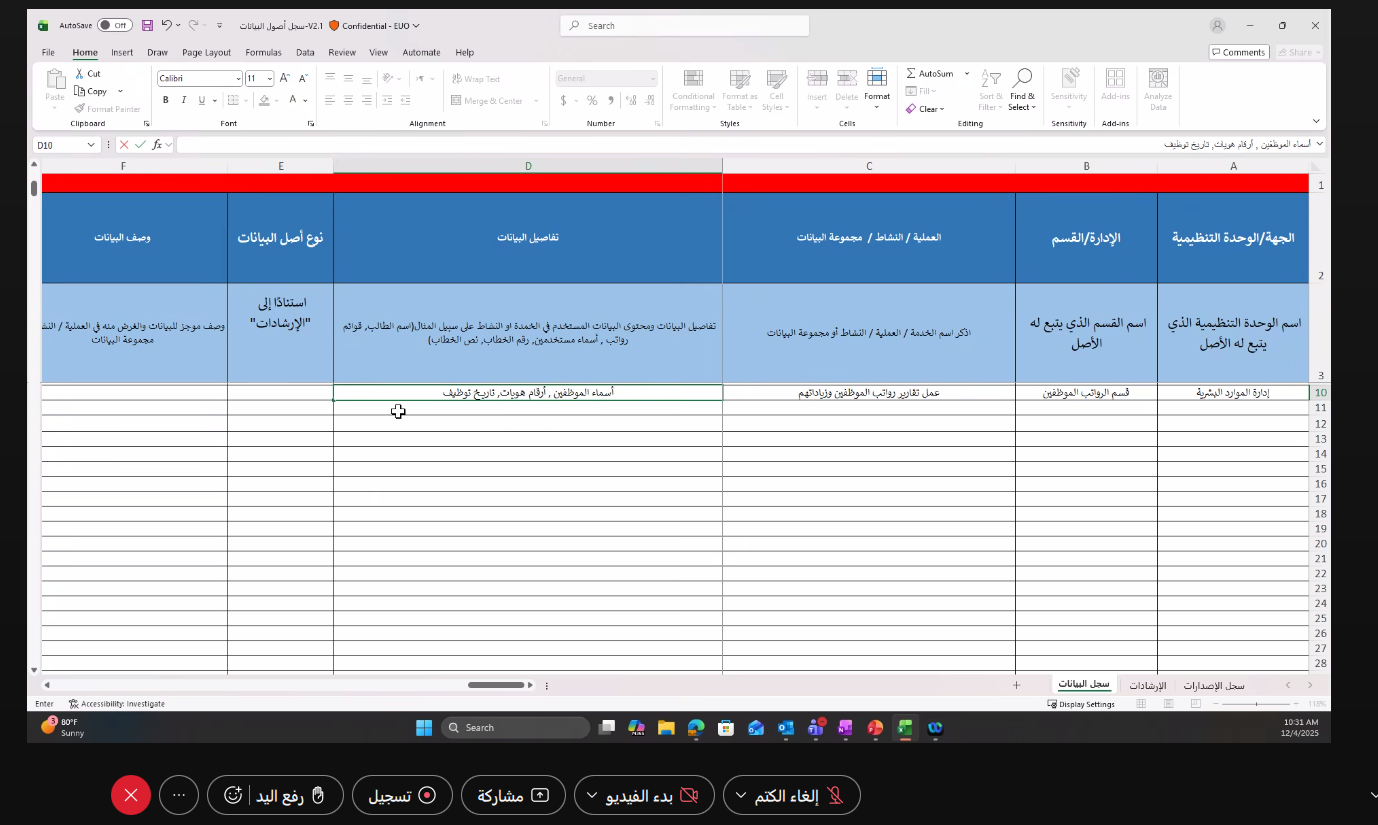Open Excel from the Windows taskbar
Screen dimensions: 1378x825
click(905, 728)
